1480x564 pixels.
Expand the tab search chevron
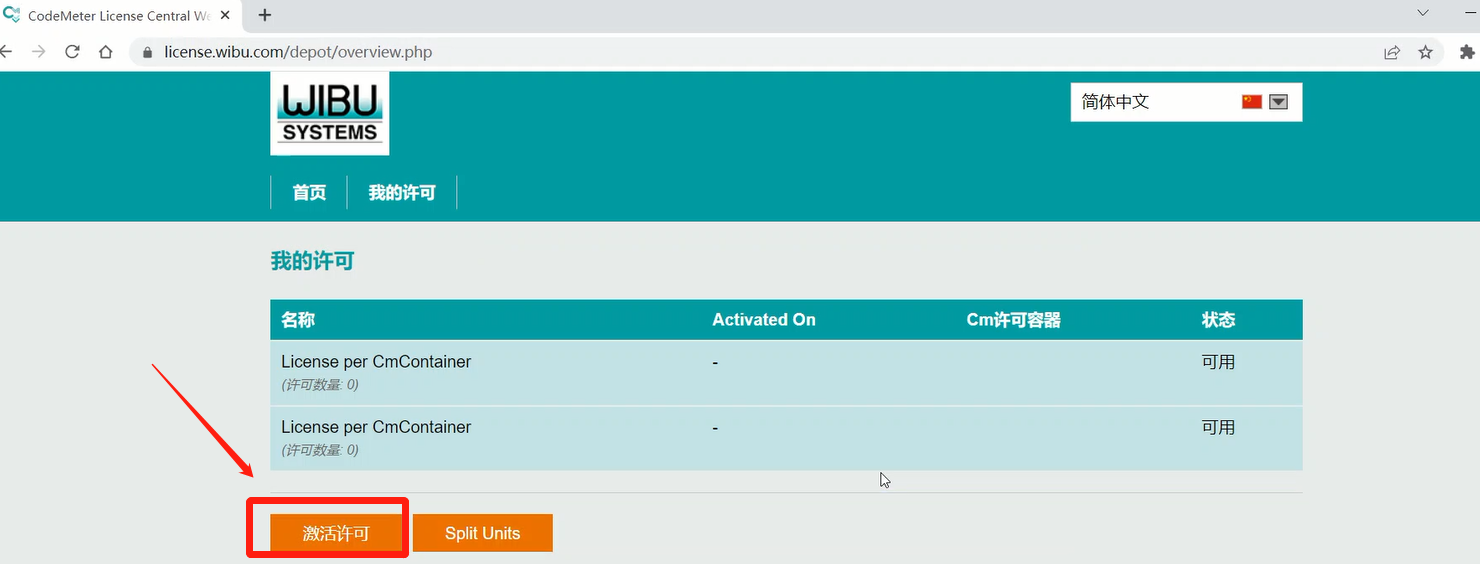[x=1423, y=13]
